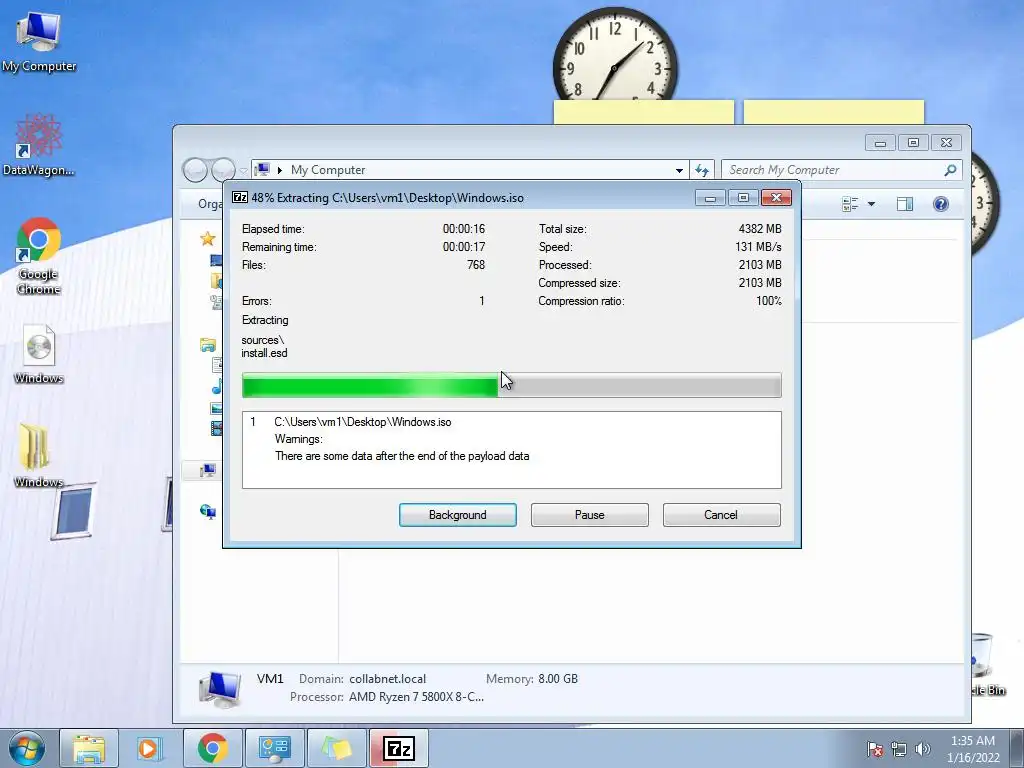Click the right yellow sticky note
Viewport: 1024px width, 768px height.
(x=833, y=112)
